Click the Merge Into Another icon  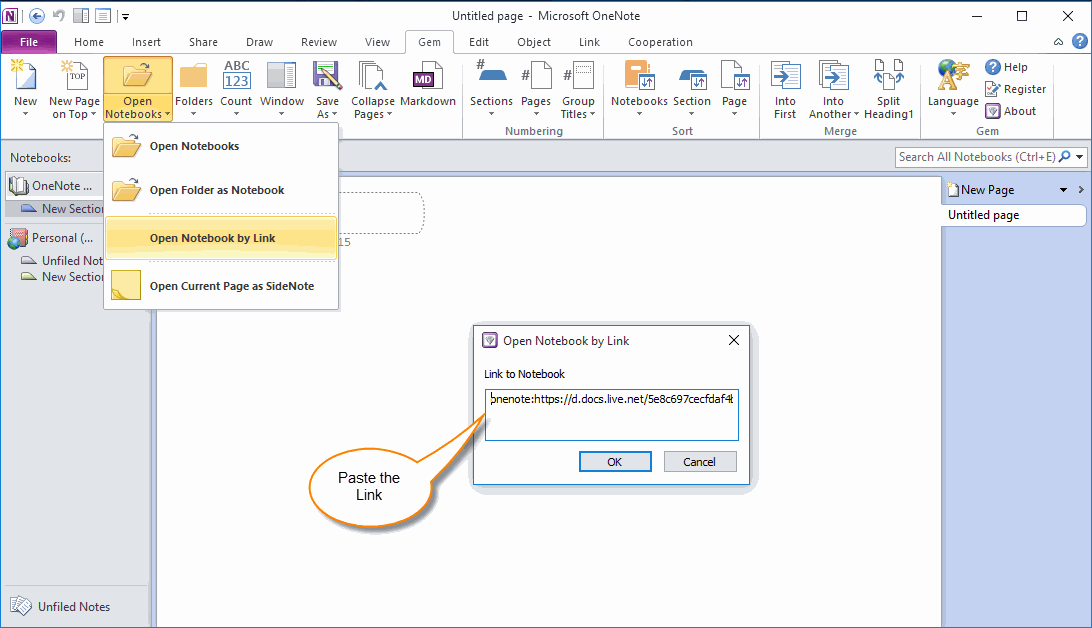click(833, 75)
